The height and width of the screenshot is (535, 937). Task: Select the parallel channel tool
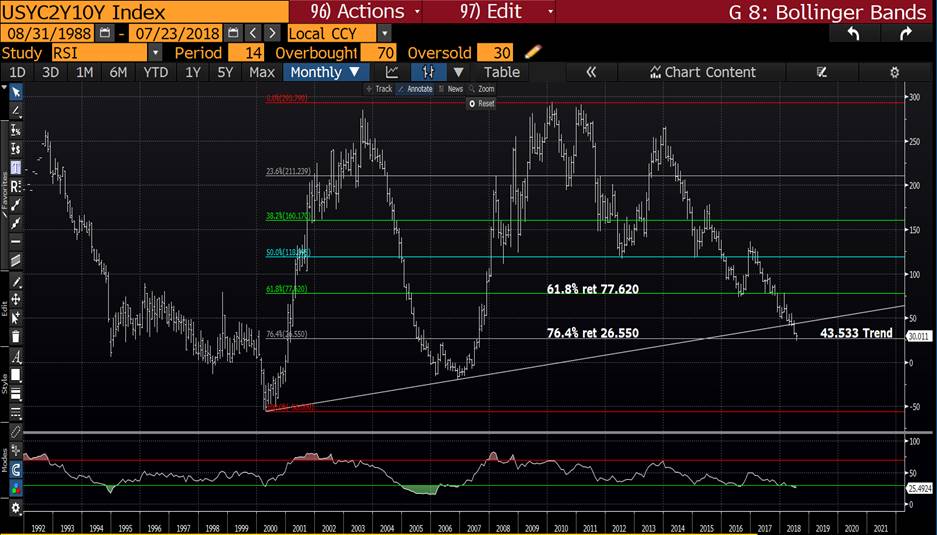(16, 260)
